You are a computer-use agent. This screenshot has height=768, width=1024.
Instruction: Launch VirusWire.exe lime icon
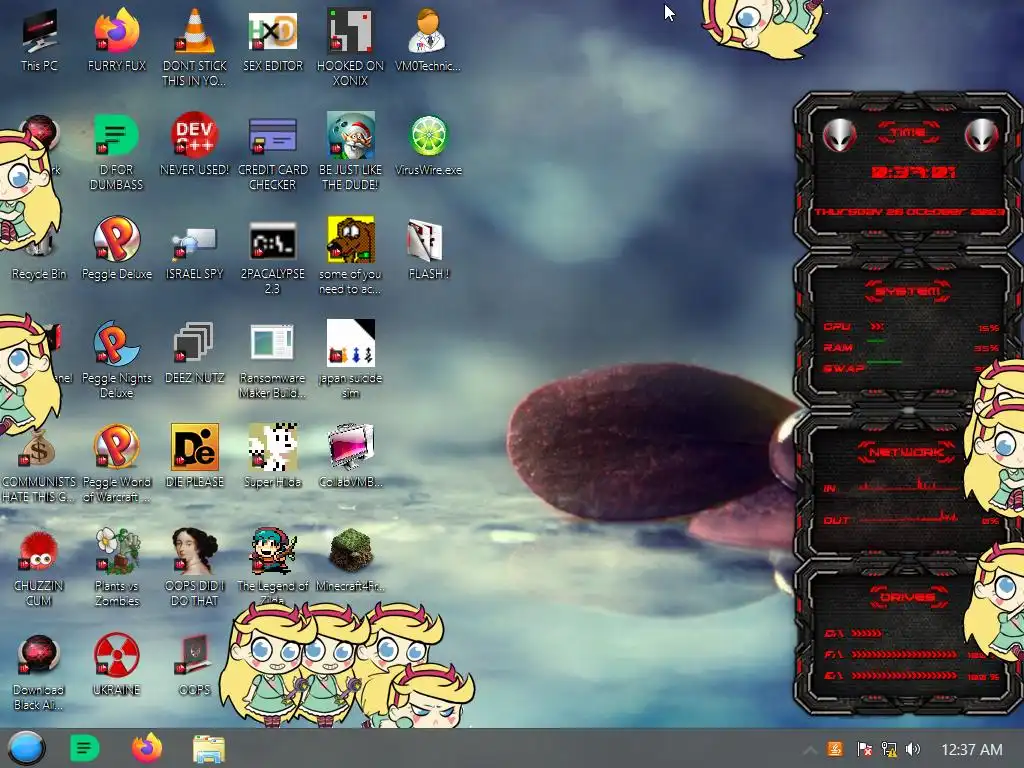pos(428,144)
